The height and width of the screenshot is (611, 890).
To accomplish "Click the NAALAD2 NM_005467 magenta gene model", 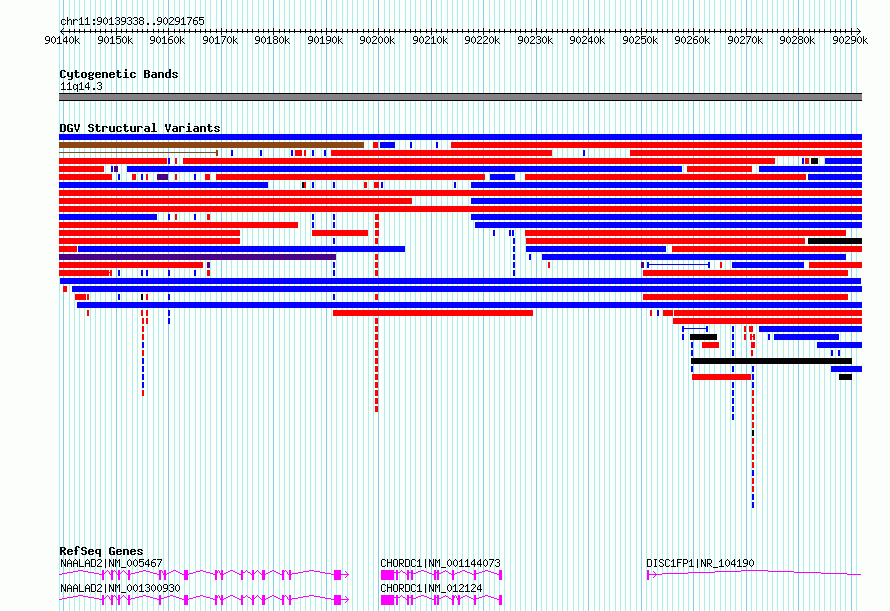I will coord(204,575).
